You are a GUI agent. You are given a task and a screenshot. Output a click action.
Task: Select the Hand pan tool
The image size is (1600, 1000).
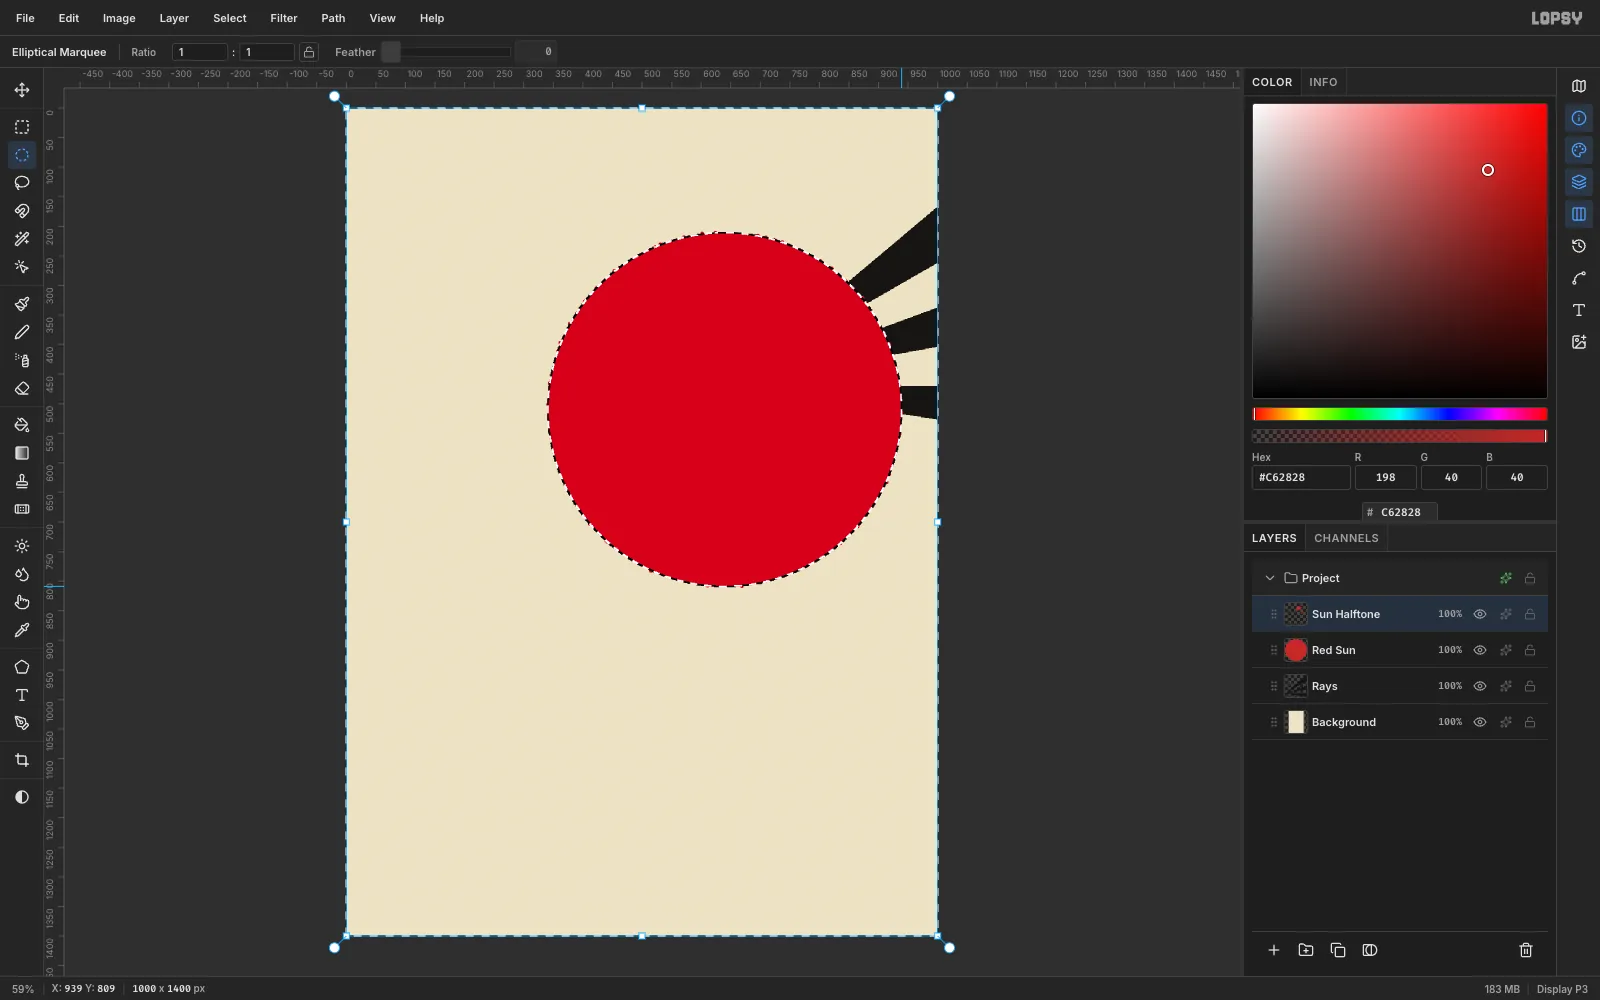pos(22,602)
